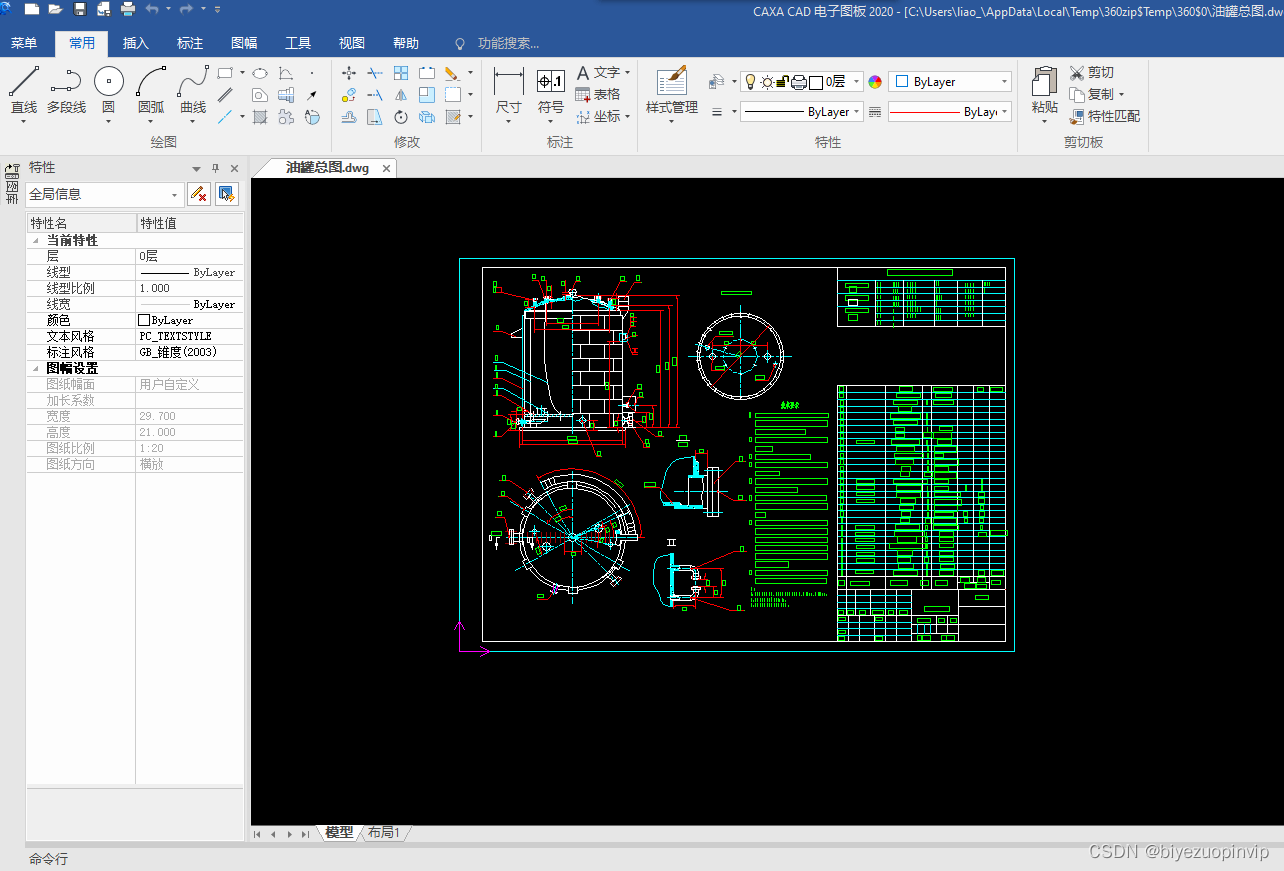Click the eraser tool in the 修改 group
Screen dimensions: 1284x871
pyautogui.click(x=451, y=73)
